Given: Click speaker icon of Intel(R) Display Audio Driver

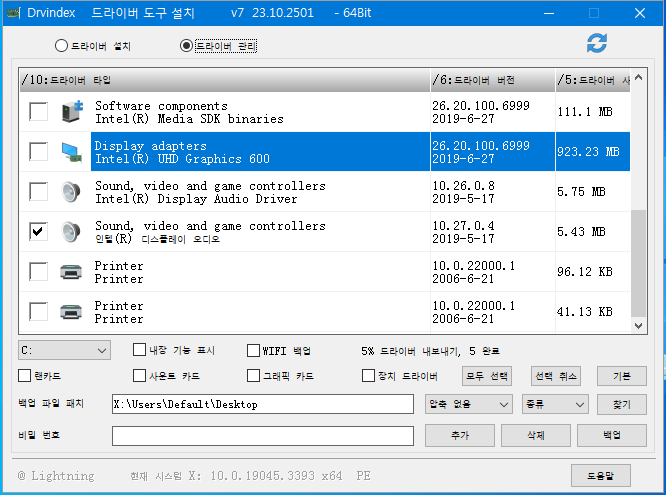Looking at the screenshot, I should pos(71,192).
